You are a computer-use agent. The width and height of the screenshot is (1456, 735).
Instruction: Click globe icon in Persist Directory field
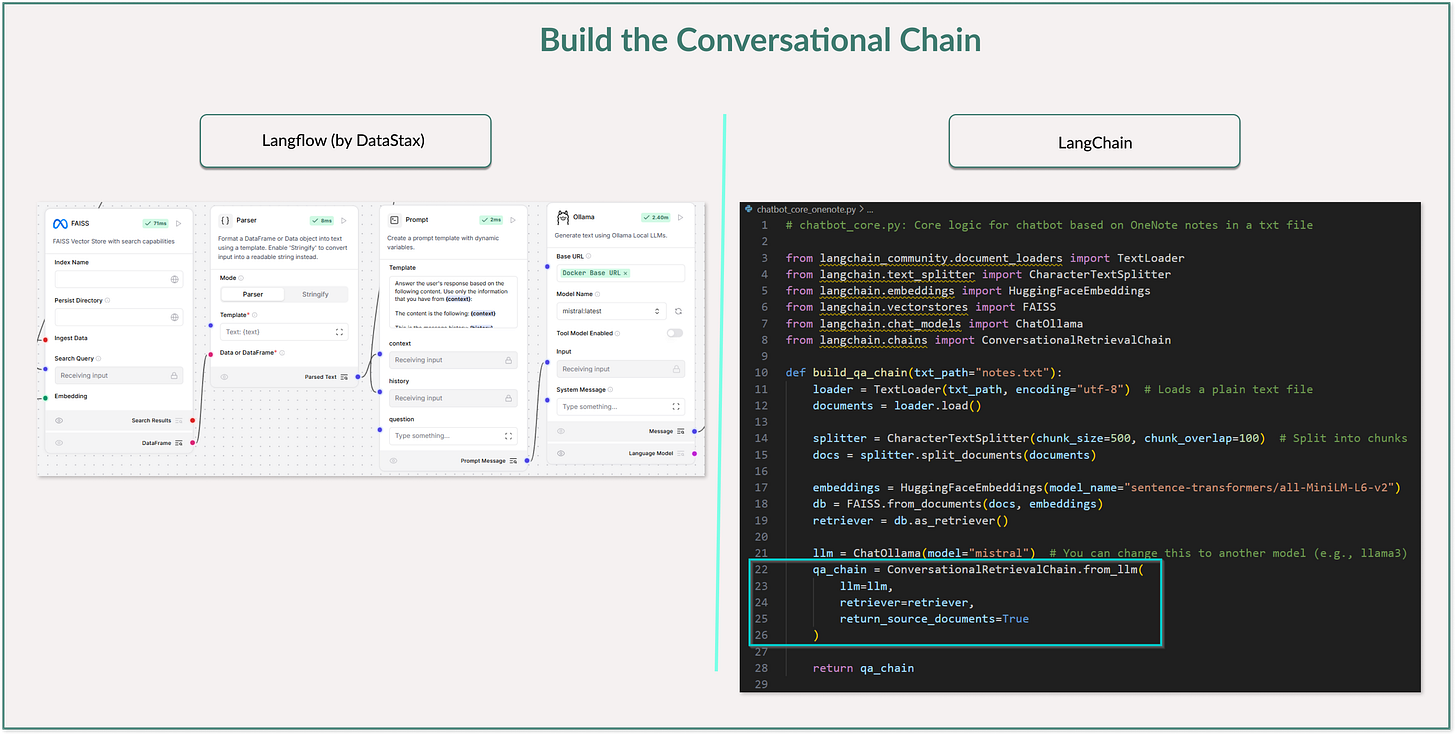point(175,317)
